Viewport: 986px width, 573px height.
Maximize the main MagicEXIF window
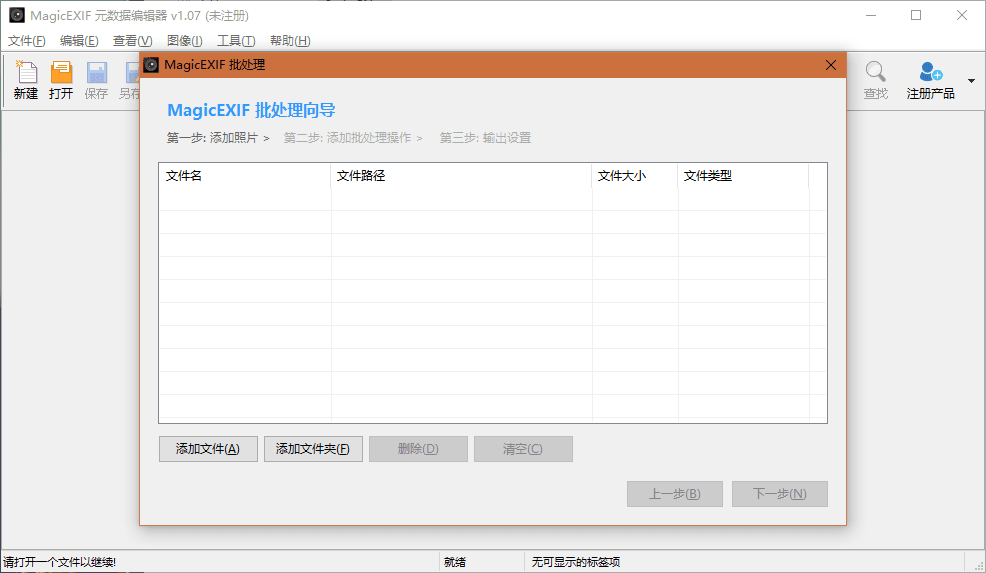pyautogui.click(x=916, y=15)
